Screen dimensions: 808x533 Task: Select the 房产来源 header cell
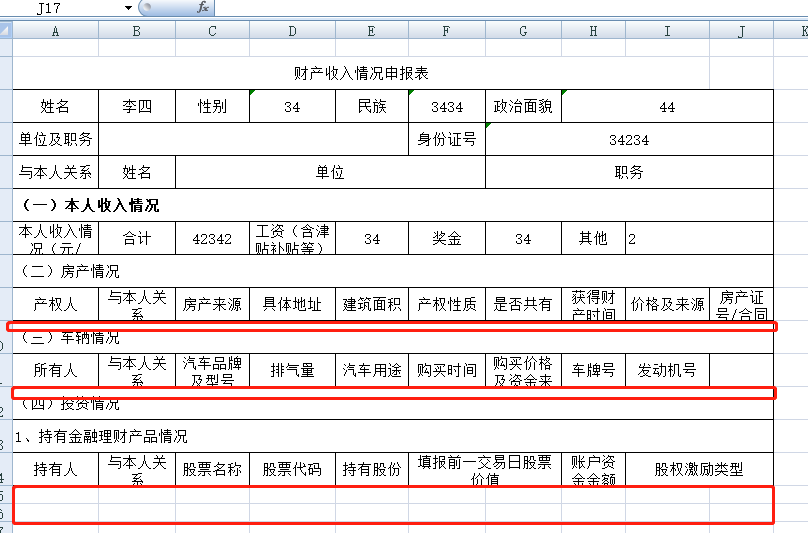tap(212, 305)
